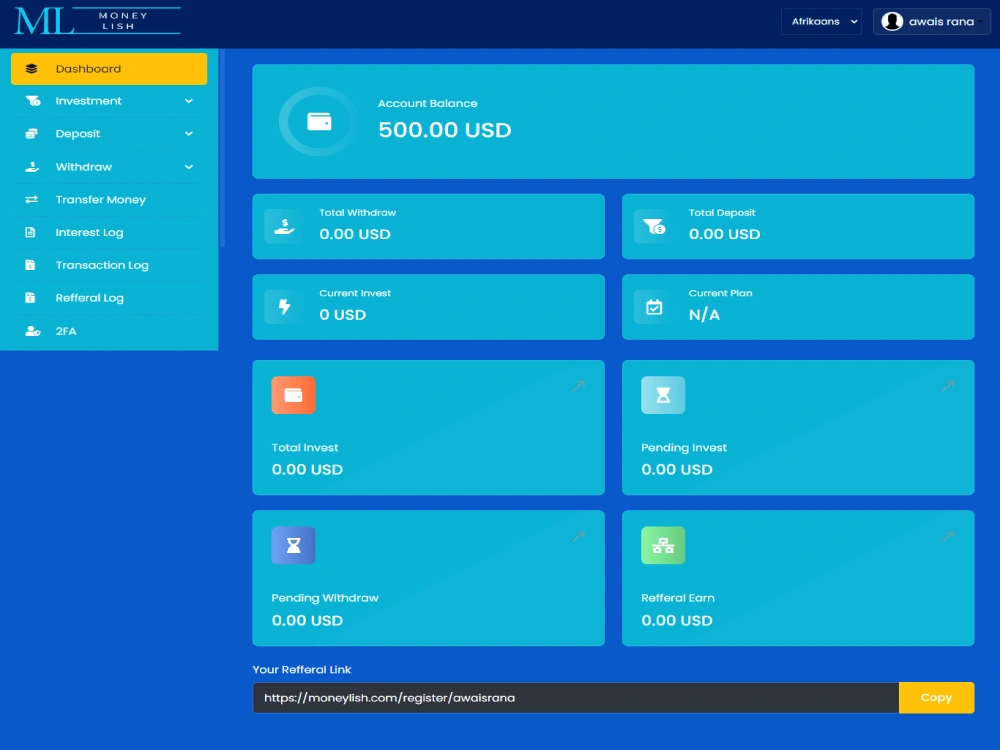Screen dimensions: 1000x750
Task: Click the Total Withdraw 0.00 USD value
Action: point(355,234)
